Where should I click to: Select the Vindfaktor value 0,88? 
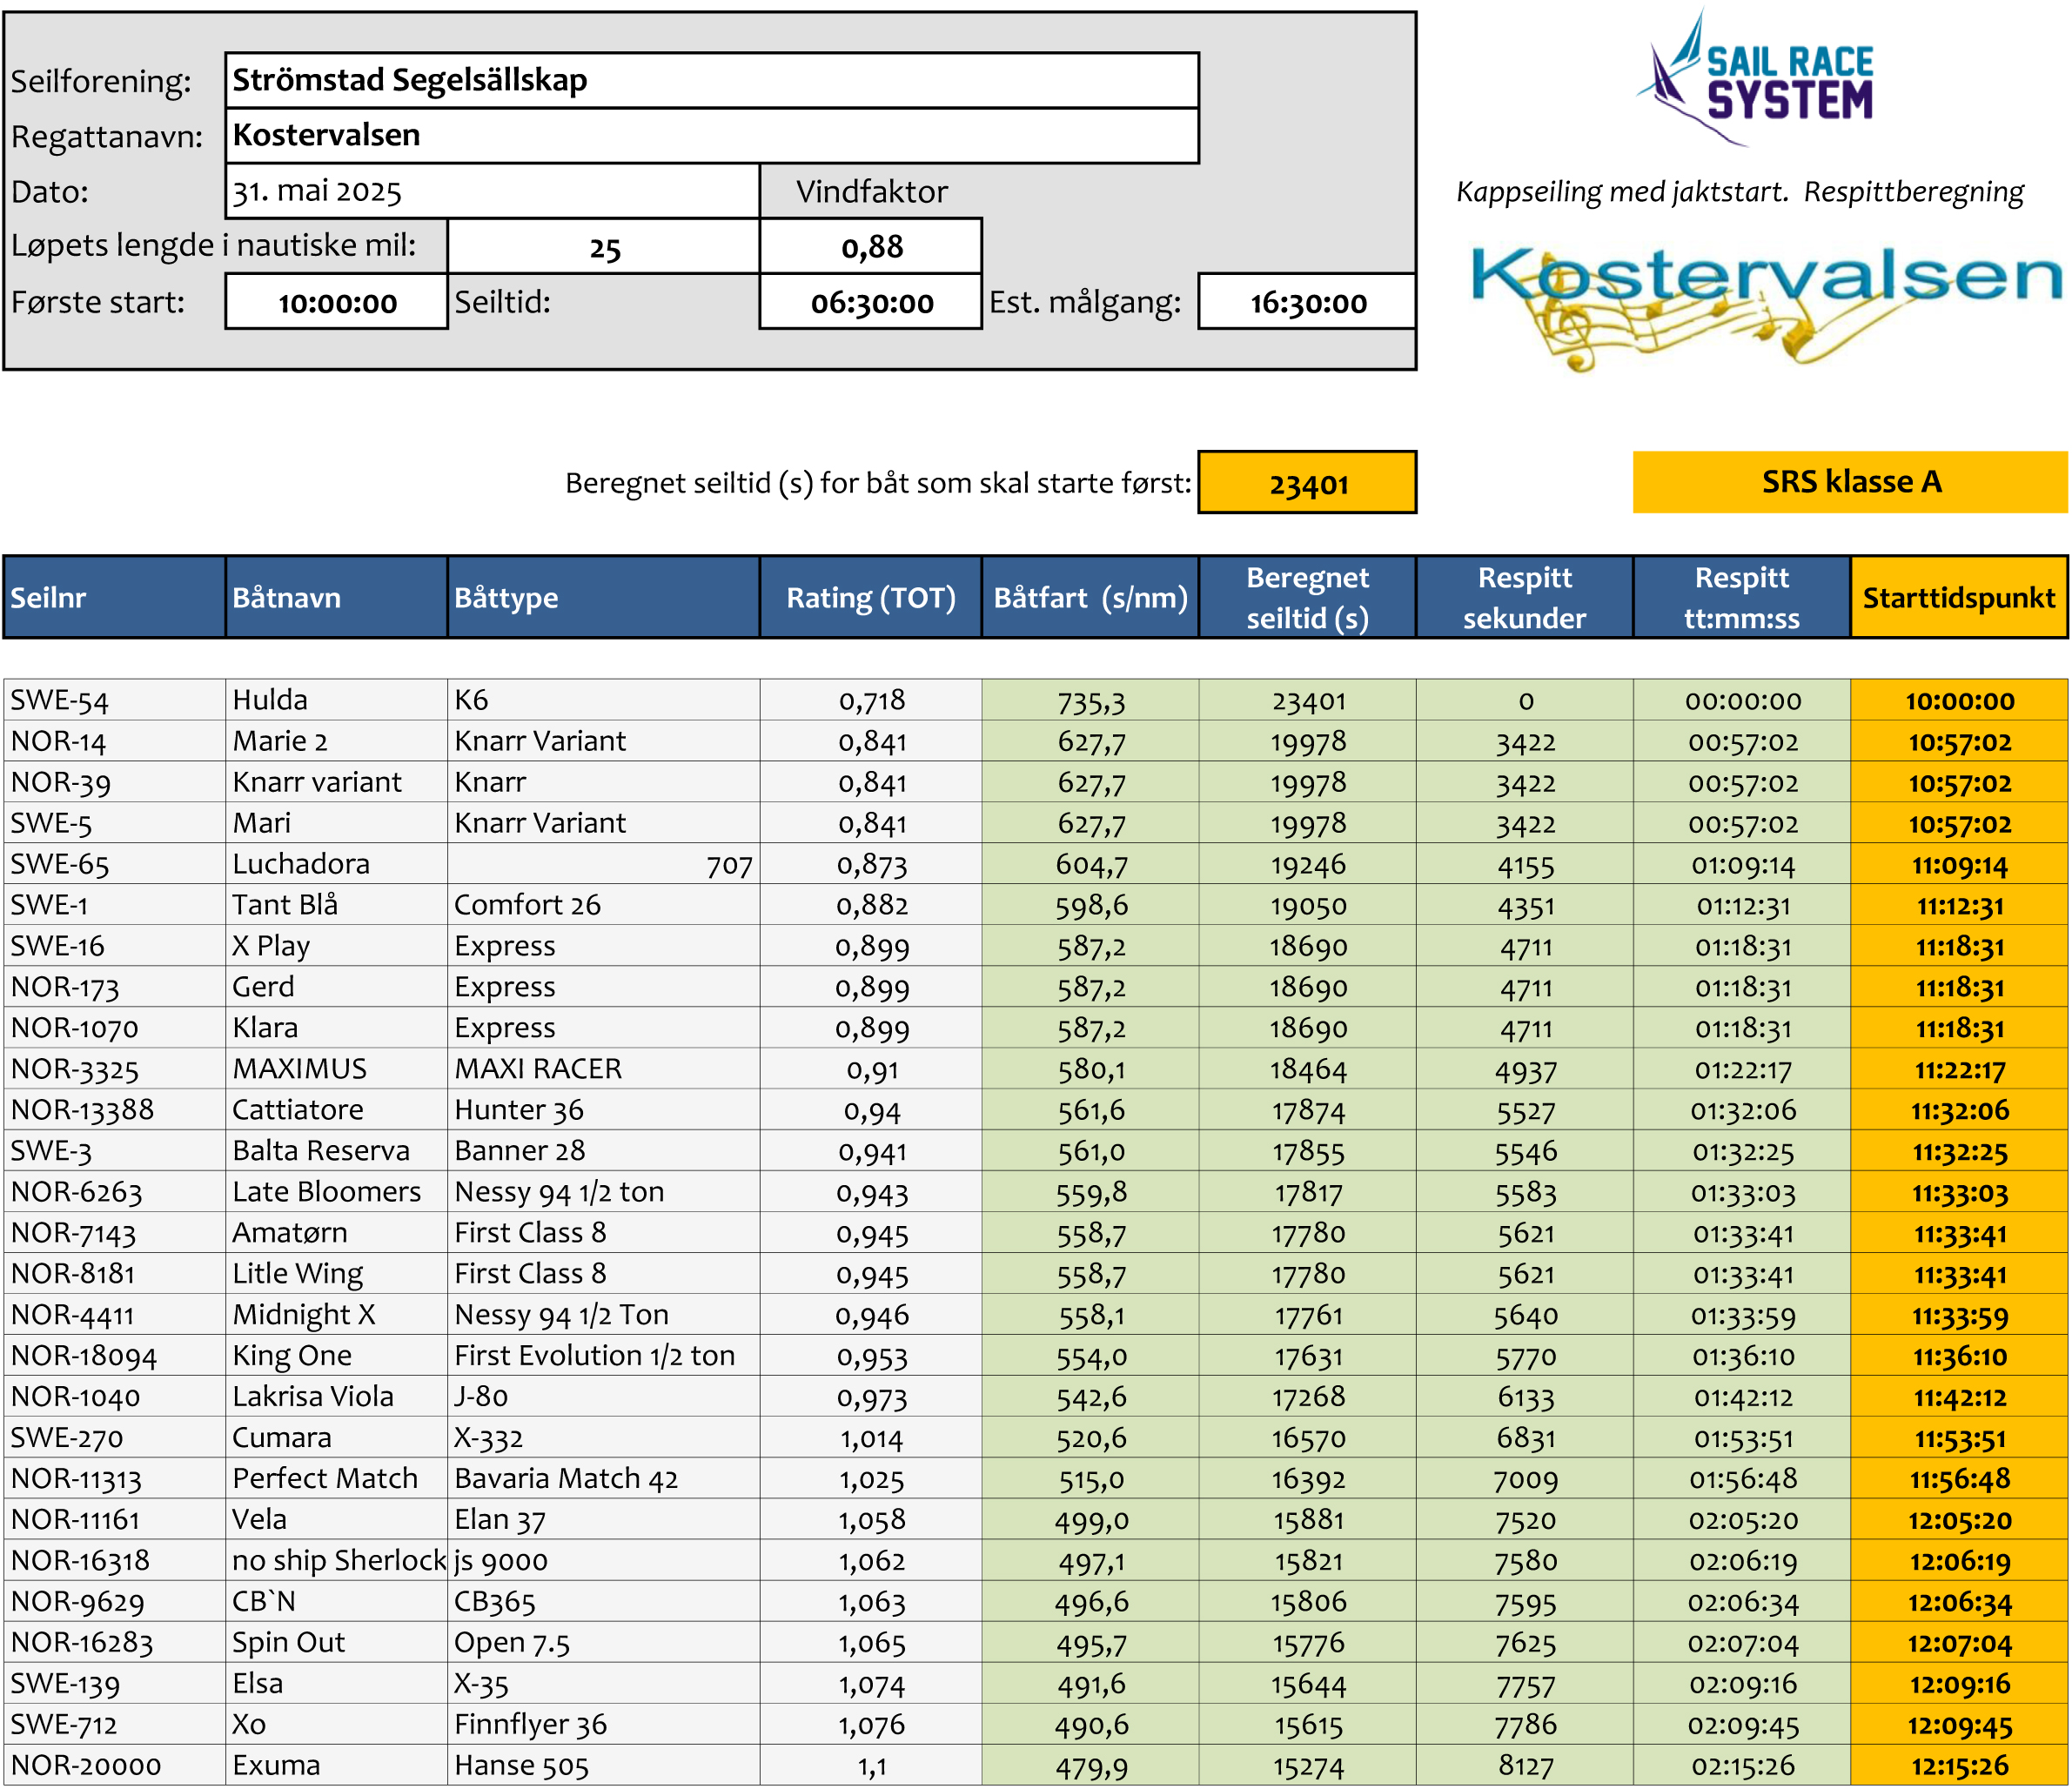tap(871, 246)
